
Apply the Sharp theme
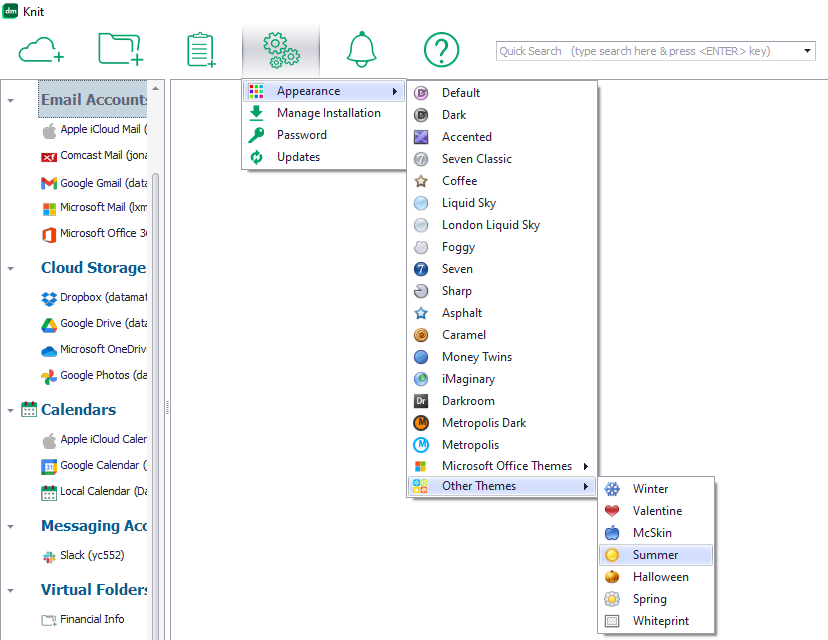coord(501,291)
